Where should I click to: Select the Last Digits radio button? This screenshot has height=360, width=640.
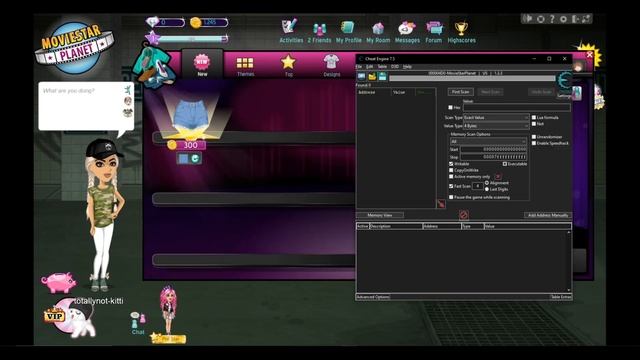pos(487,189)
